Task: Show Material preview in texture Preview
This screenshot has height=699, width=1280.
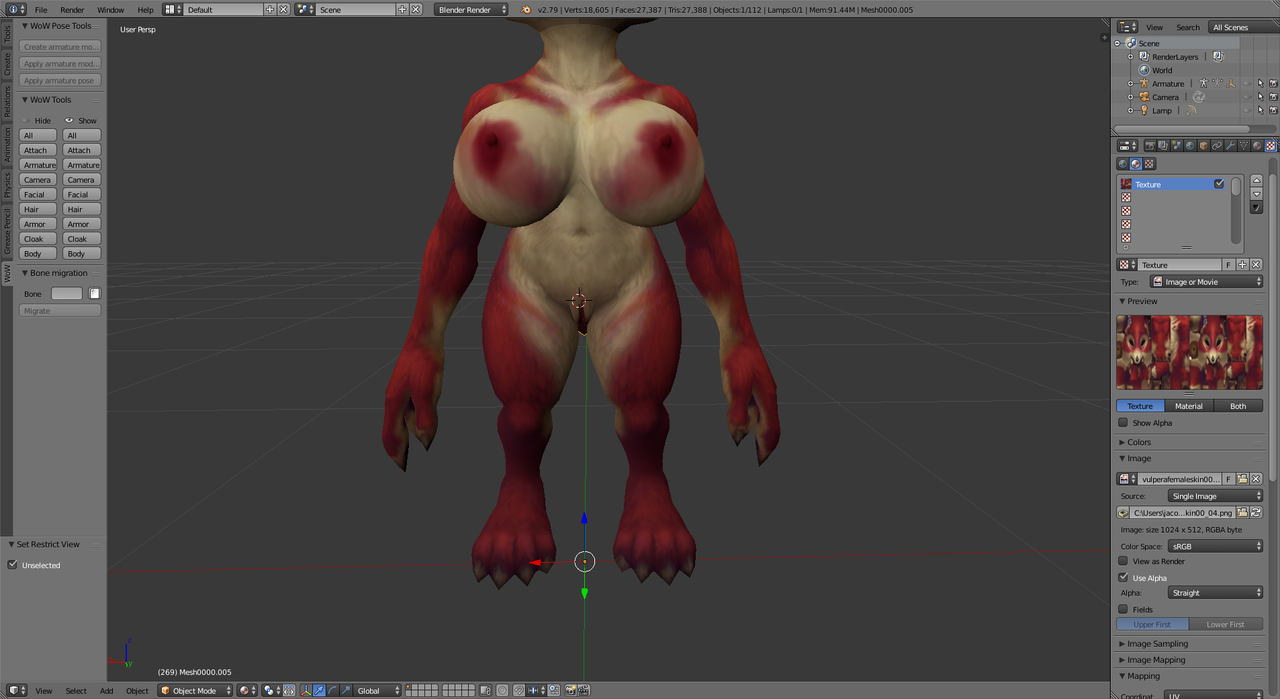Action: pyautogui.click(x=1189, y=406)
